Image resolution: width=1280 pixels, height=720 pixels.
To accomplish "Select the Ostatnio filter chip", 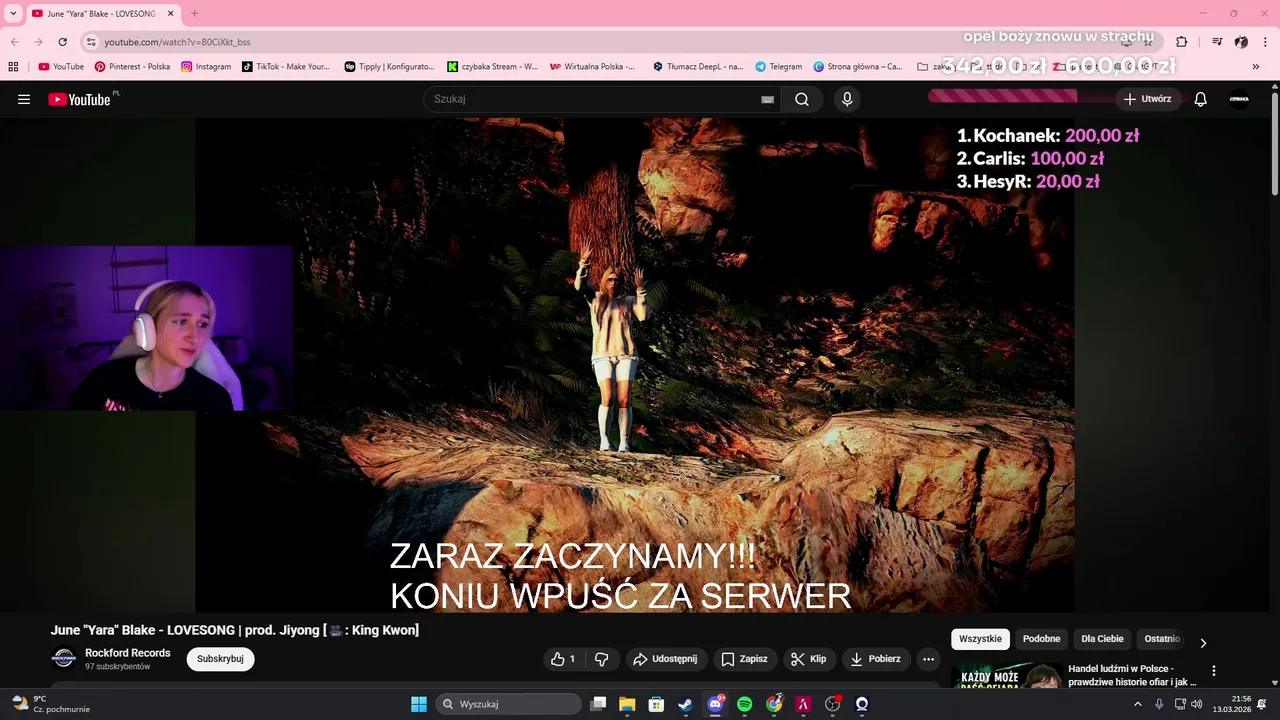I will tap(1162, 639).
